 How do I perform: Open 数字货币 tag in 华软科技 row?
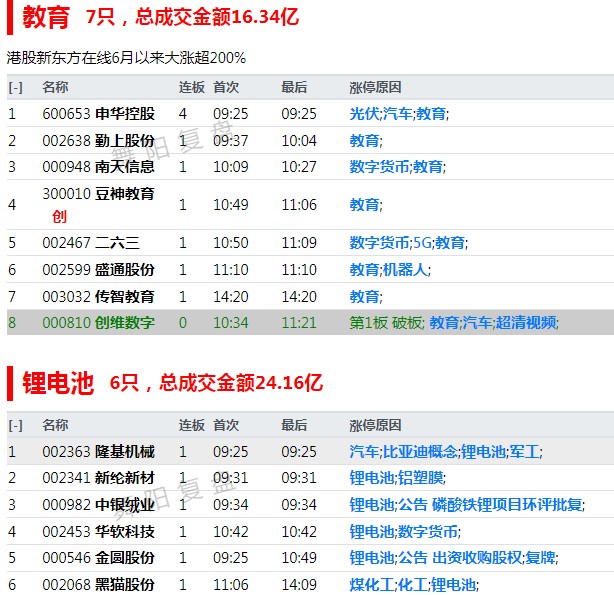(428, 532)
